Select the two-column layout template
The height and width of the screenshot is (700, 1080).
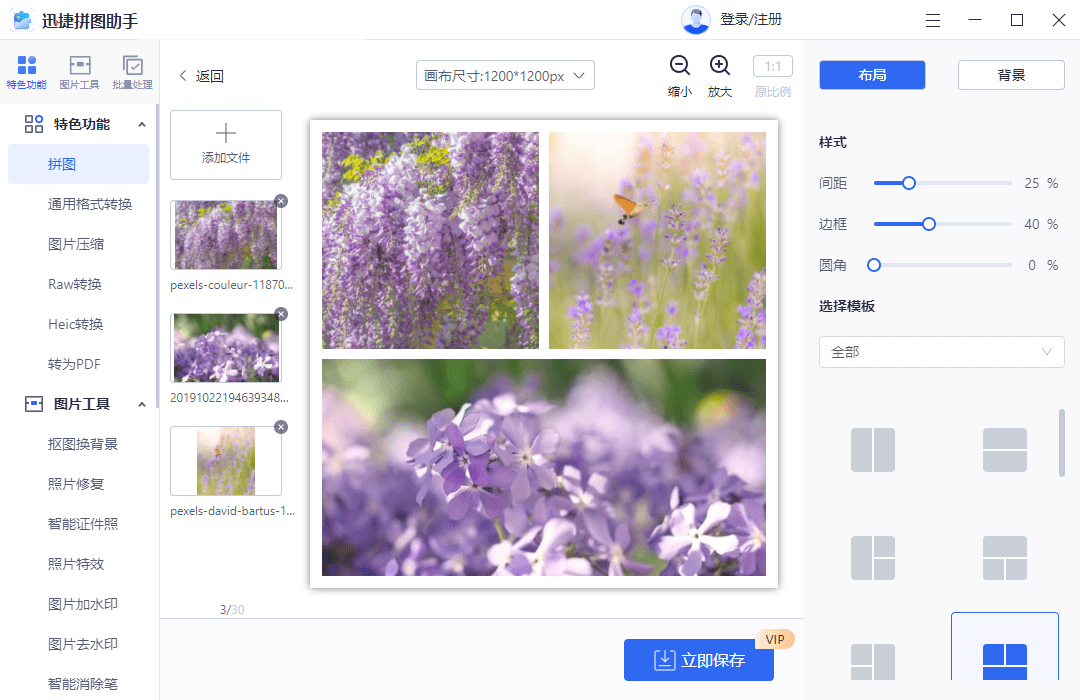coord(873,450)
